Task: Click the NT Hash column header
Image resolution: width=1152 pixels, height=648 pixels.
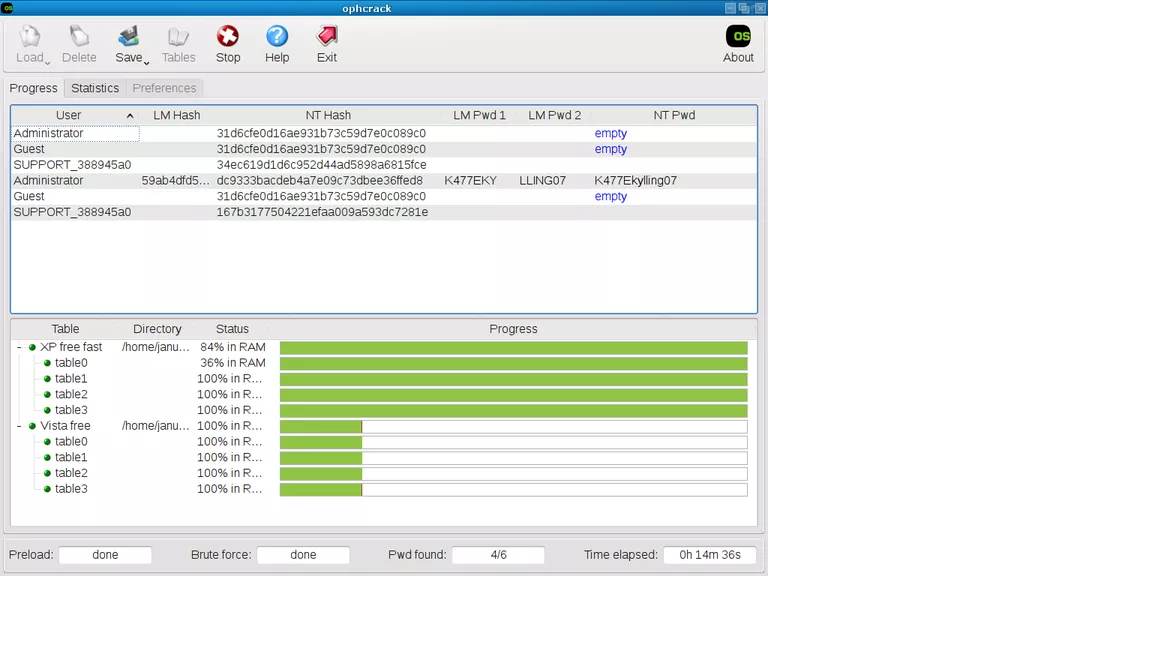Action: (328, 115)
